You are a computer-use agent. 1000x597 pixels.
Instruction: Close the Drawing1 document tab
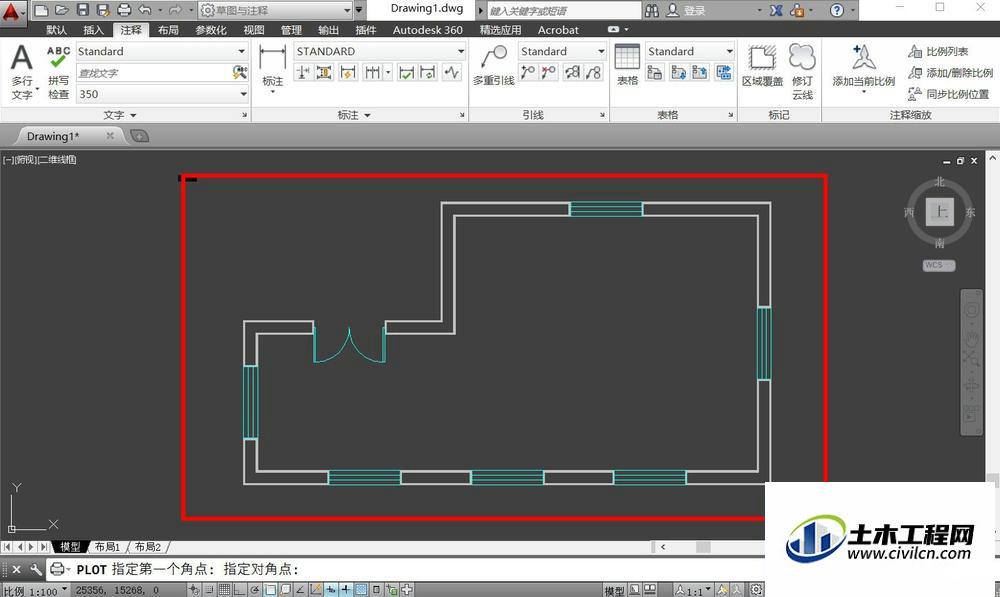pyautogui.click(x=110, y=136)
